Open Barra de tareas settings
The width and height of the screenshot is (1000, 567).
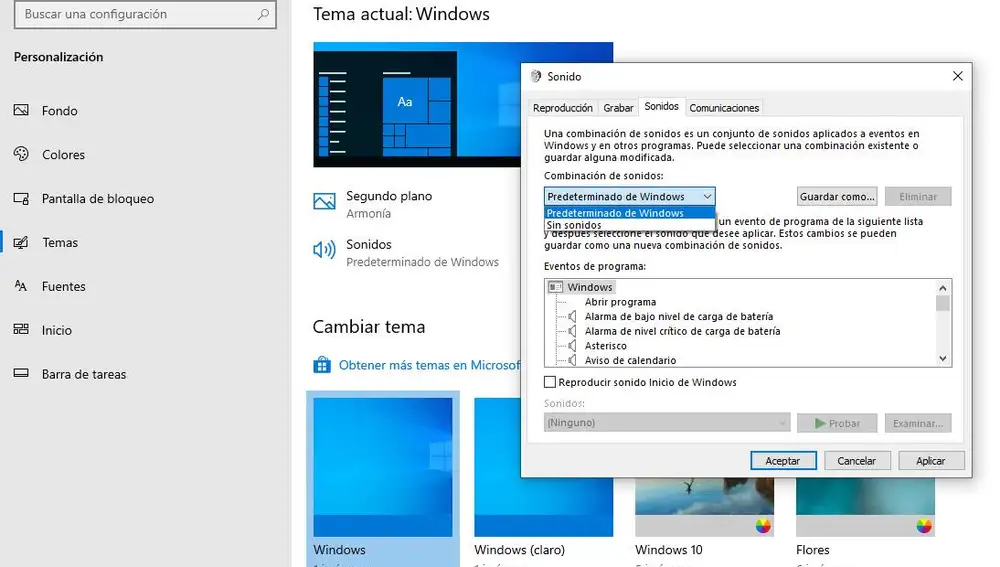tap(84, 374)
